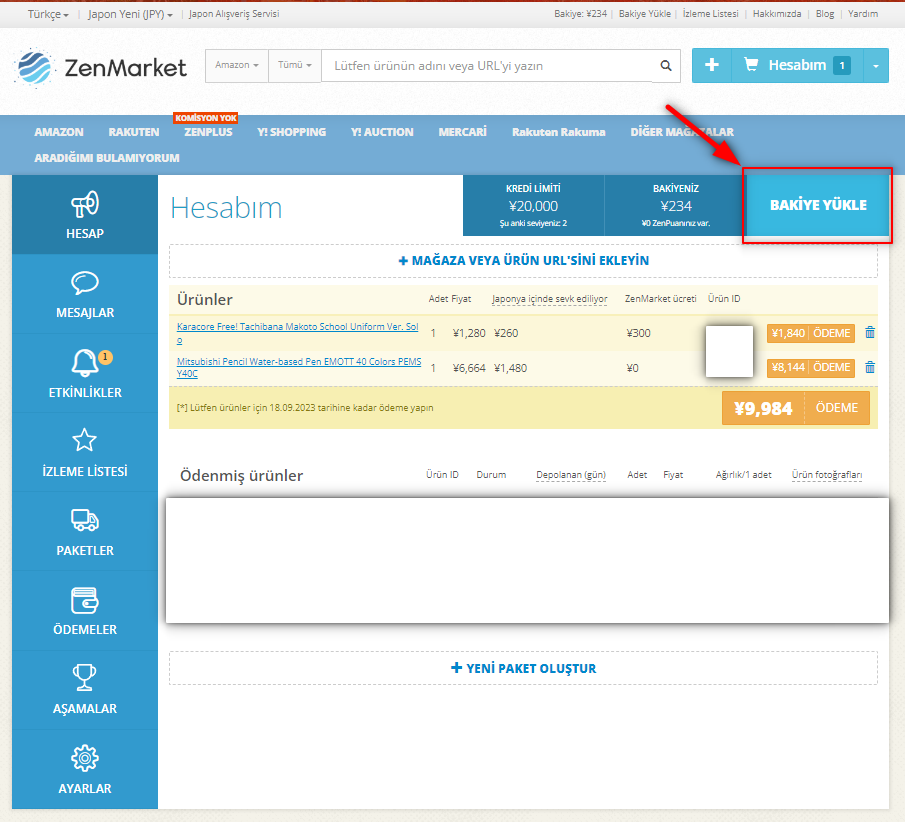Image resolution: width=905 pixels, height=822 pixels.
Task: Click the plus add-item button
Action: [712, 65]
